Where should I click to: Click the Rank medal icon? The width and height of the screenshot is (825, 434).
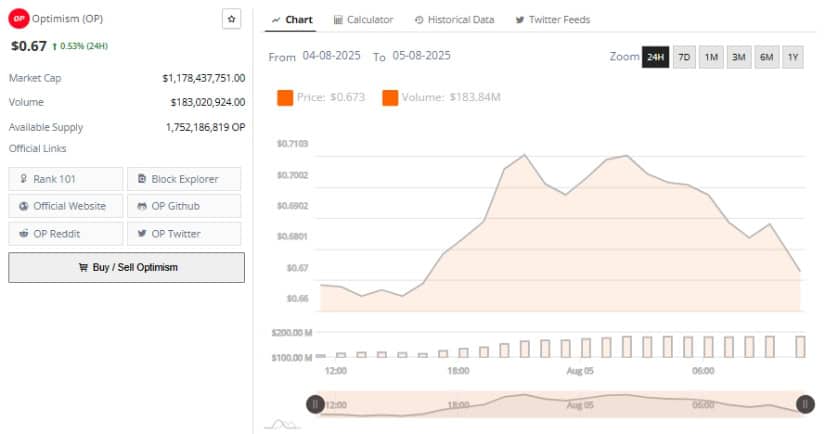coord(24,179)
